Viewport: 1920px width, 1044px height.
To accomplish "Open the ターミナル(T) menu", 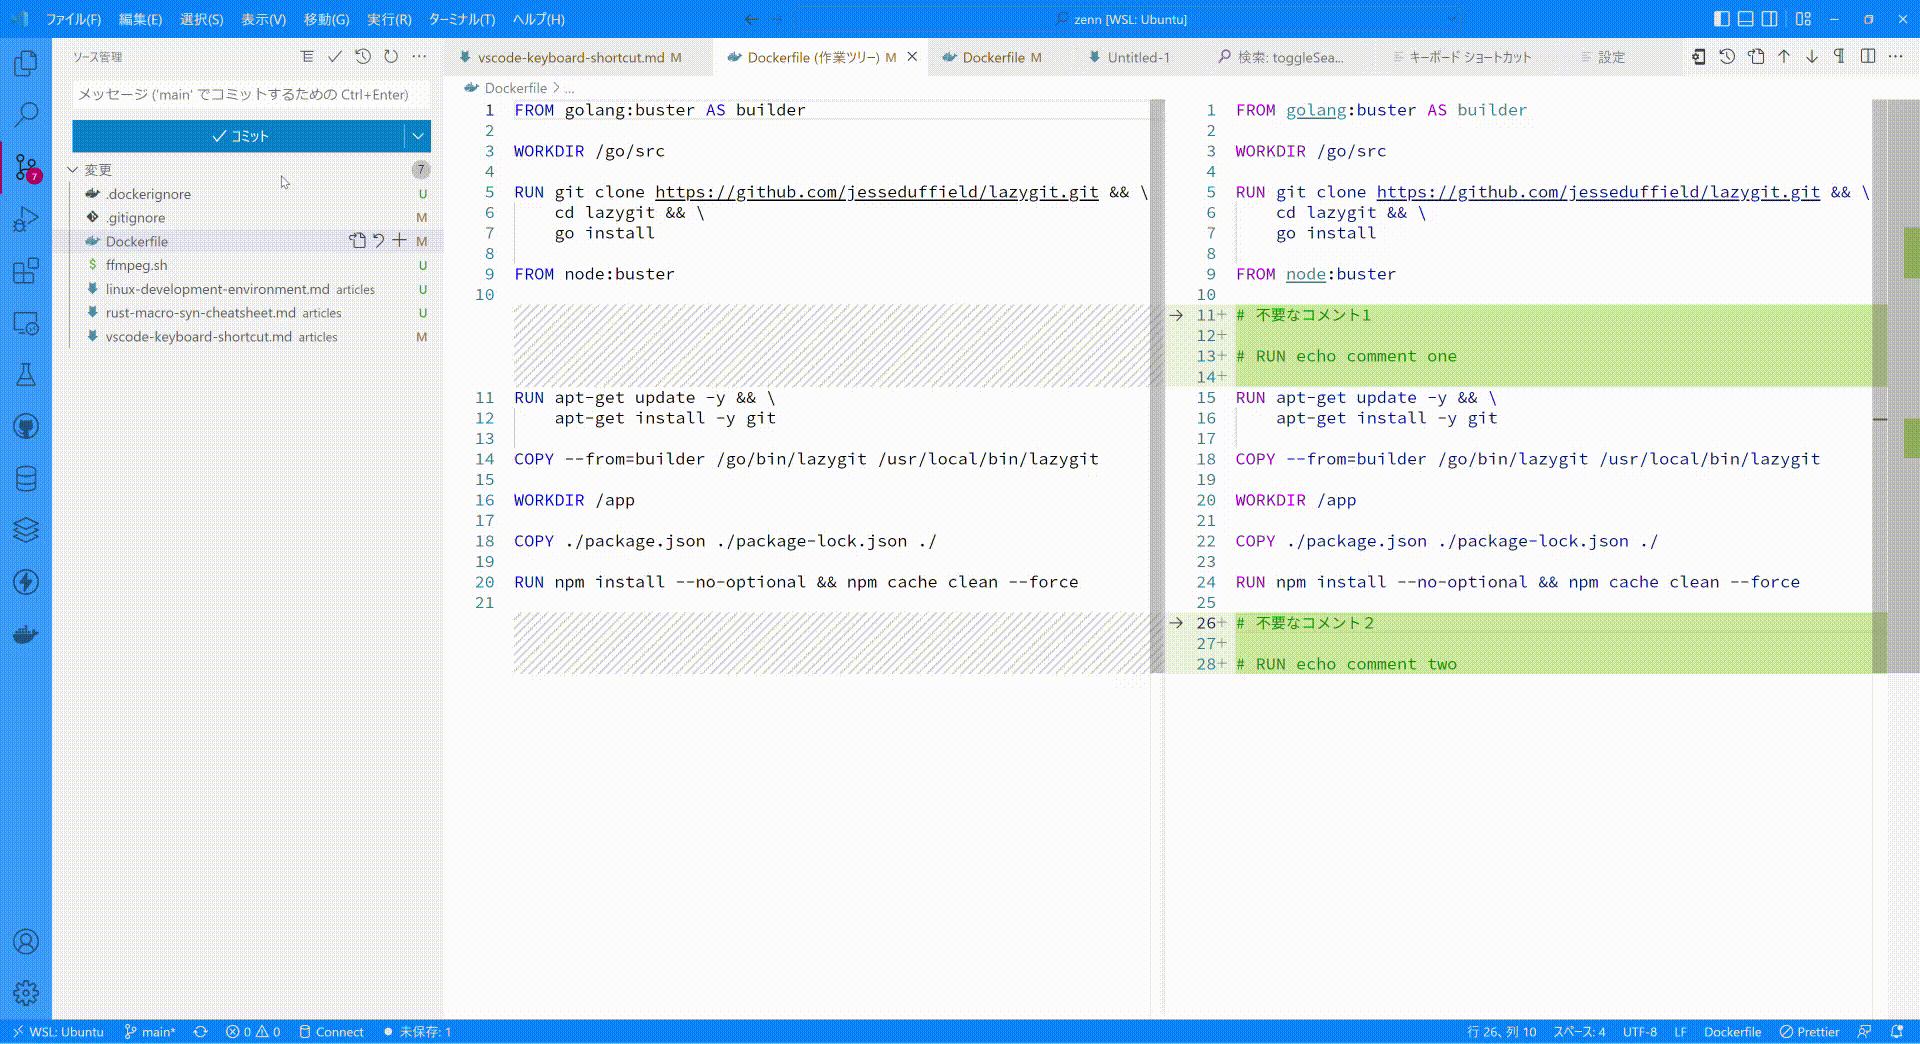I will coord(462,19).
